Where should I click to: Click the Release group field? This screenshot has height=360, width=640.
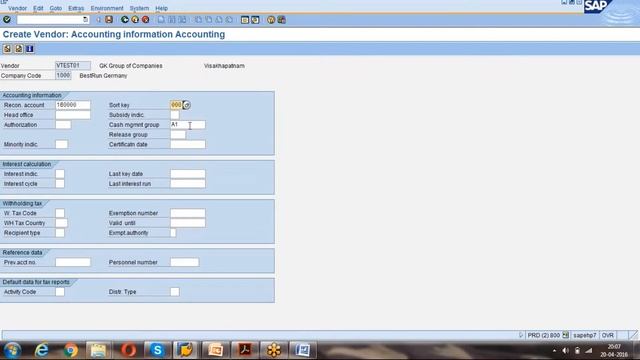(x=178, y=135)
